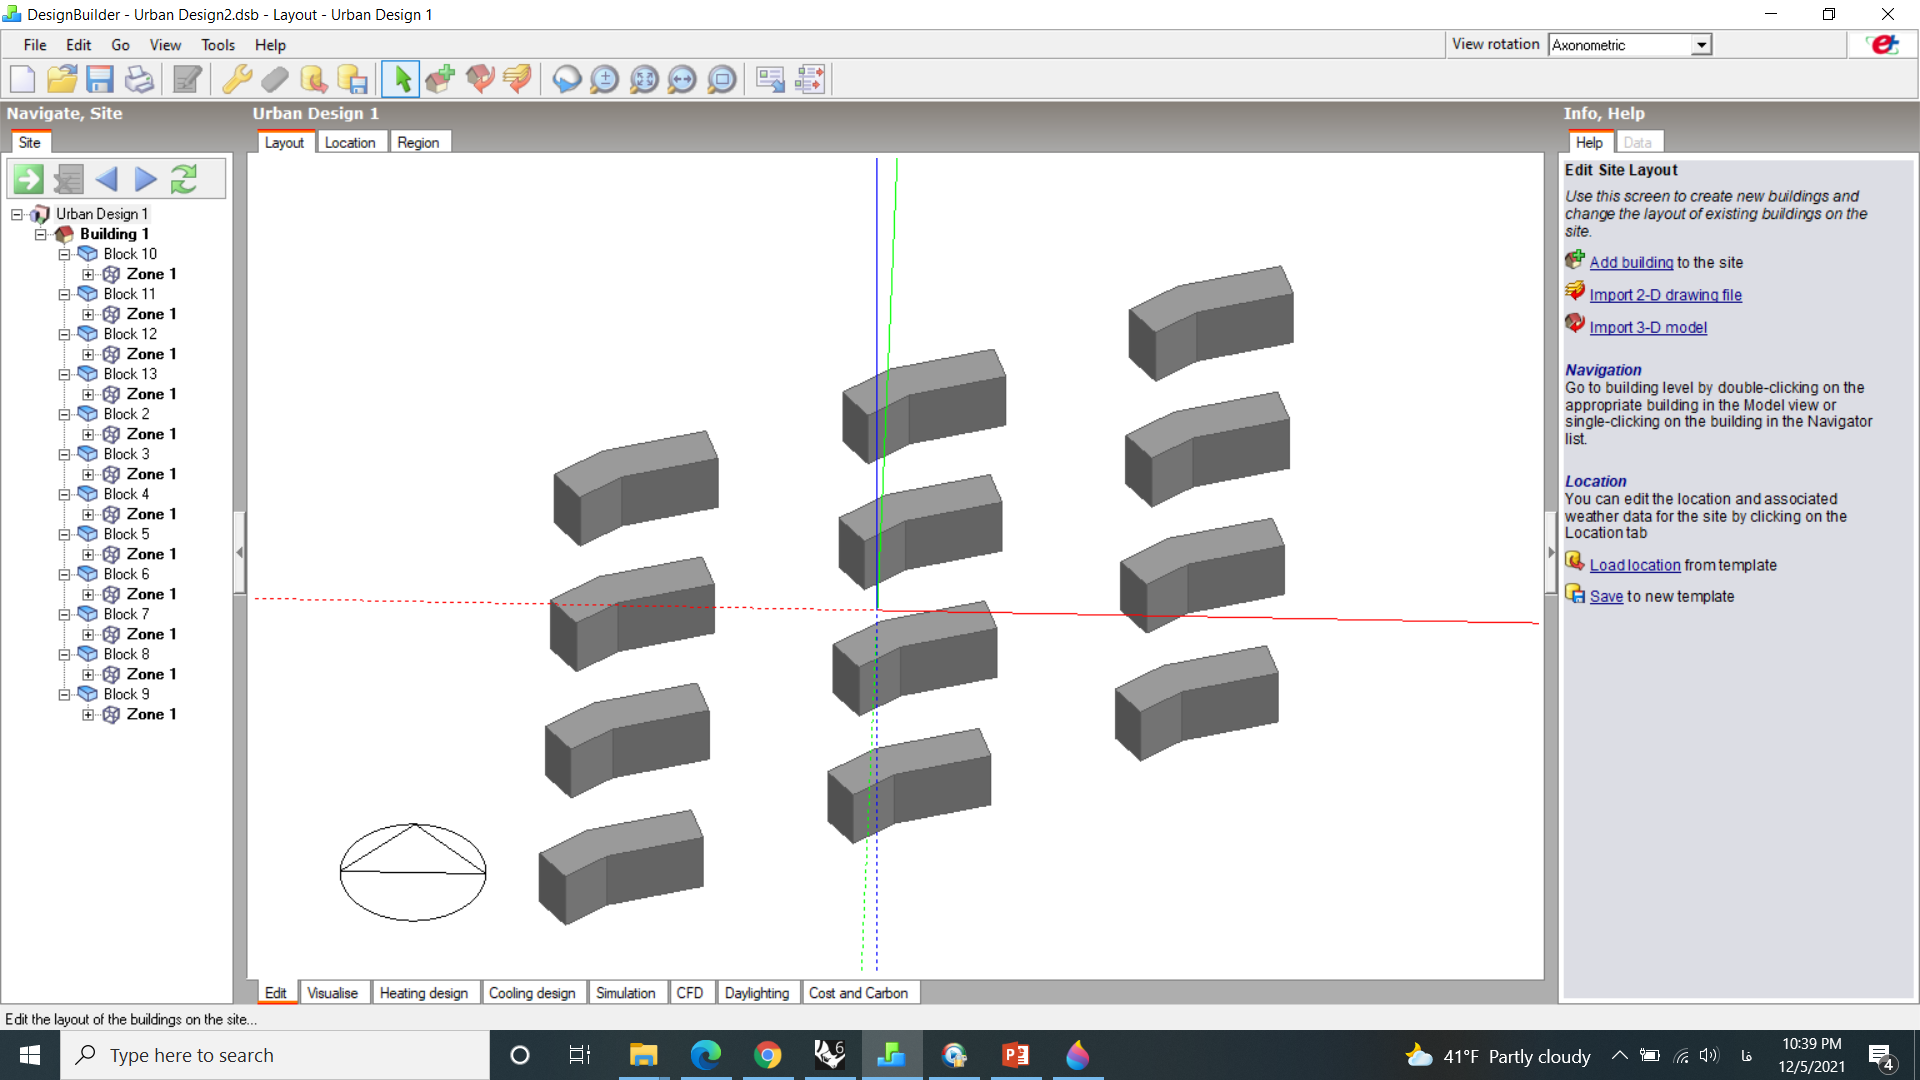Click the Orbit view rotate icon

567,79
